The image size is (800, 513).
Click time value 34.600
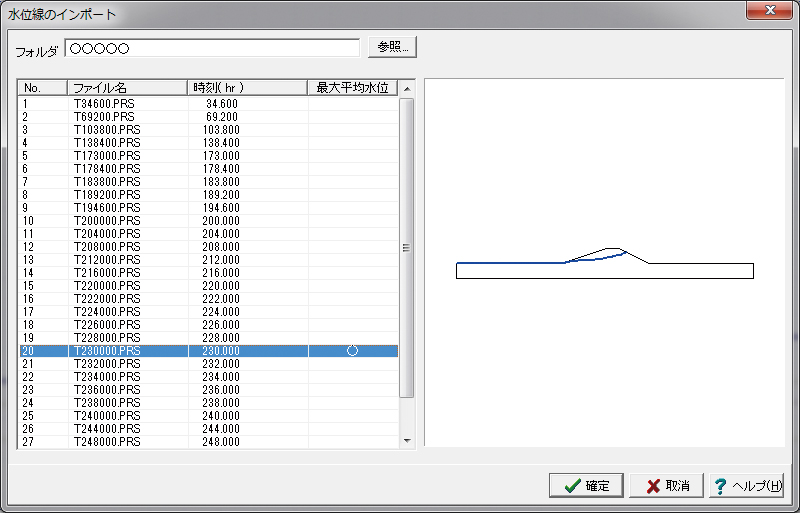(x=222, y=104)
